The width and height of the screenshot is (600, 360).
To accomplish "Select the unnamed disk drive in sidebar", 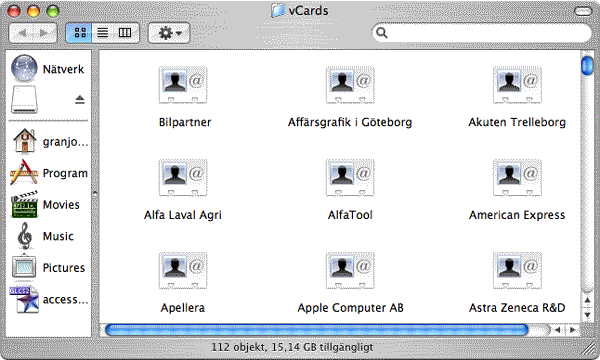I will tap(24, 99).
